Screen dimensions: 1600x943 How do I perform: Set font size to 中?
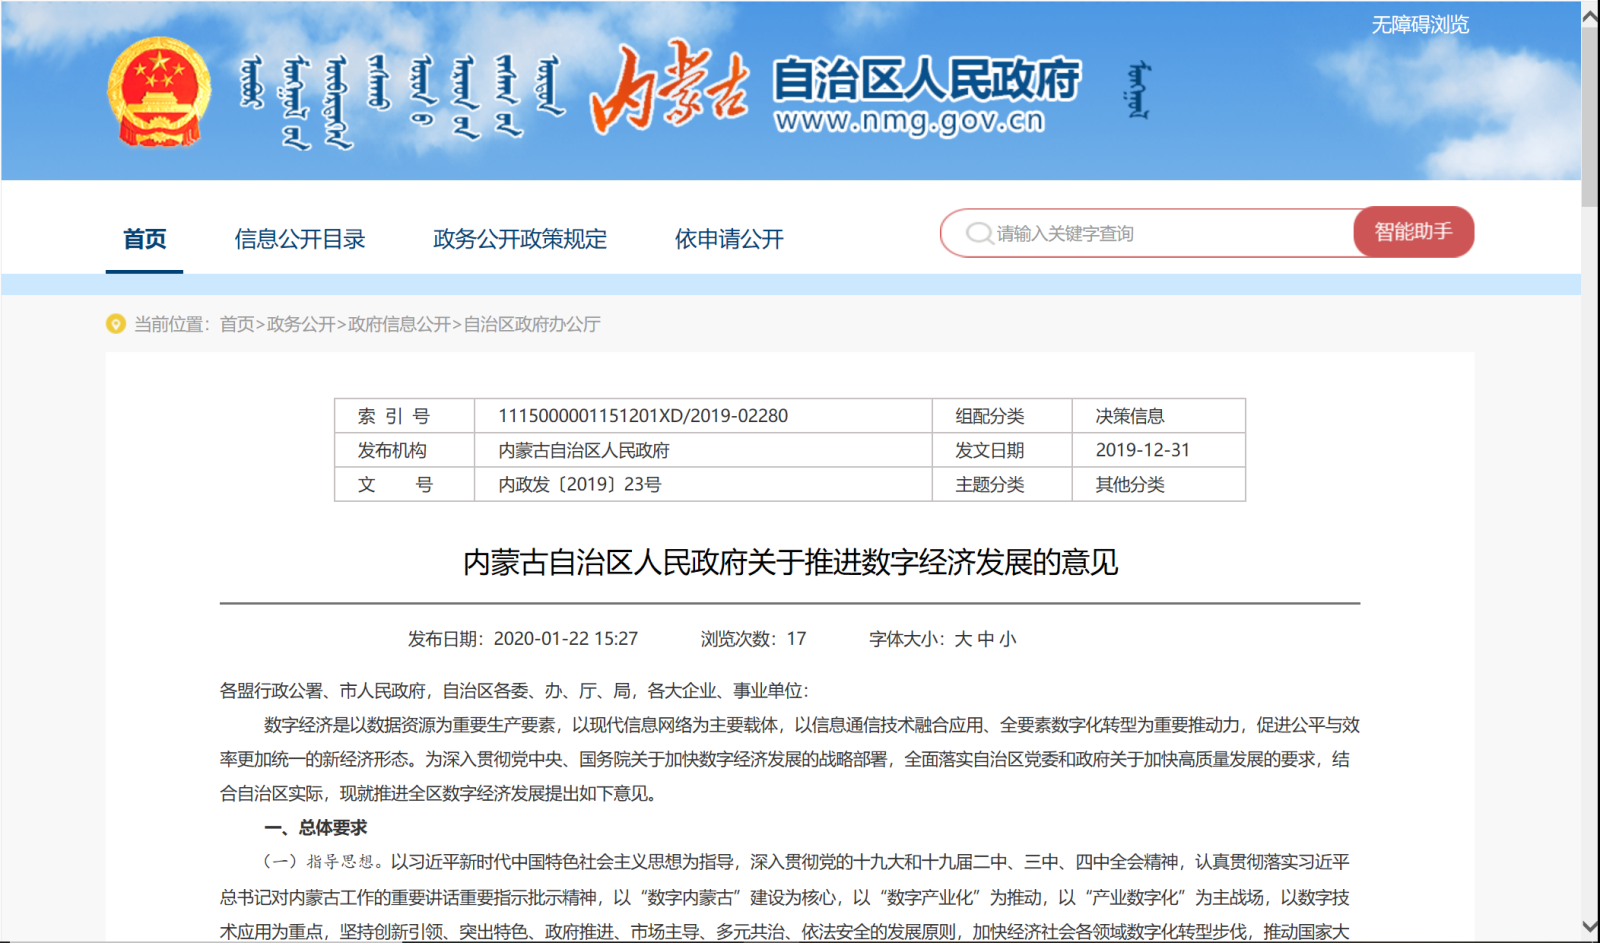(x=986, y=639)
